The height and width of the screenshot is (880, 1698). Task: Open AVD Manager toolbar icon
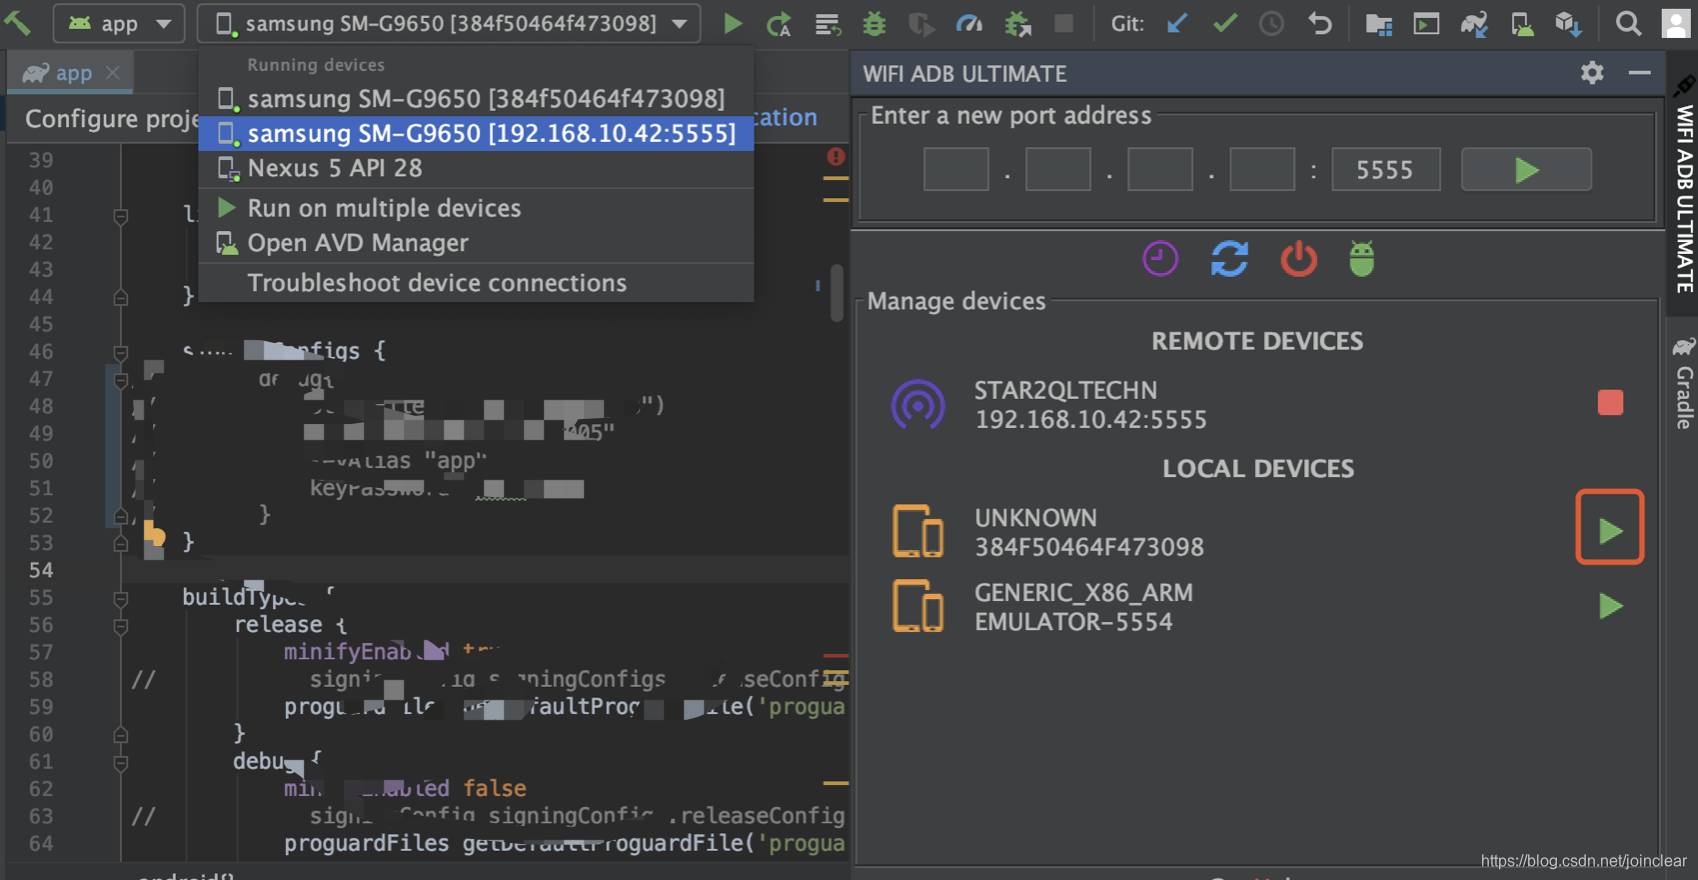1522,24
